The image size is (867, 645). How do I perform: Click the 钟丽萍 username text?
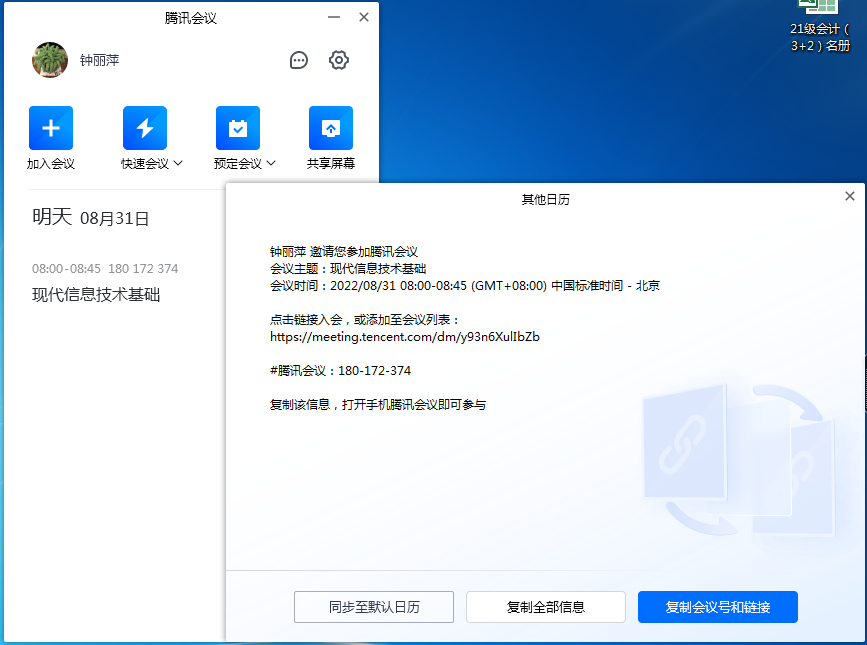pyautogui.click(x=100, y=60)
